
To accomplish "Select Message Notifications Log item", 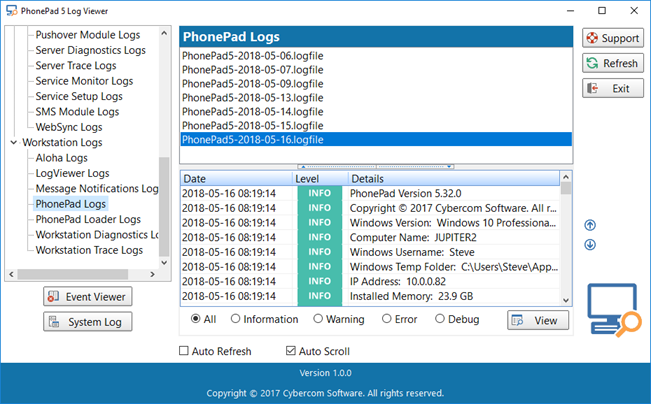I will (97, 189).
